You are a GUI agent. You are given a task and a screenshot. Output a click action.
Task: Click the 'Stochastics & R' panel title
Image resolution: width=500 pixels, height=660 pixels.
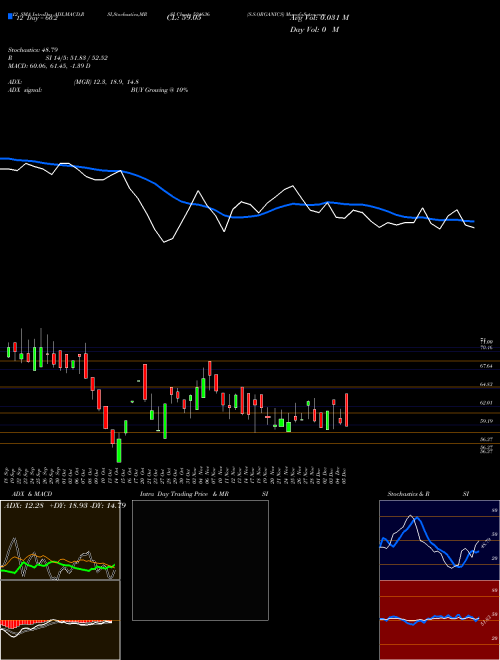(408, 494)
